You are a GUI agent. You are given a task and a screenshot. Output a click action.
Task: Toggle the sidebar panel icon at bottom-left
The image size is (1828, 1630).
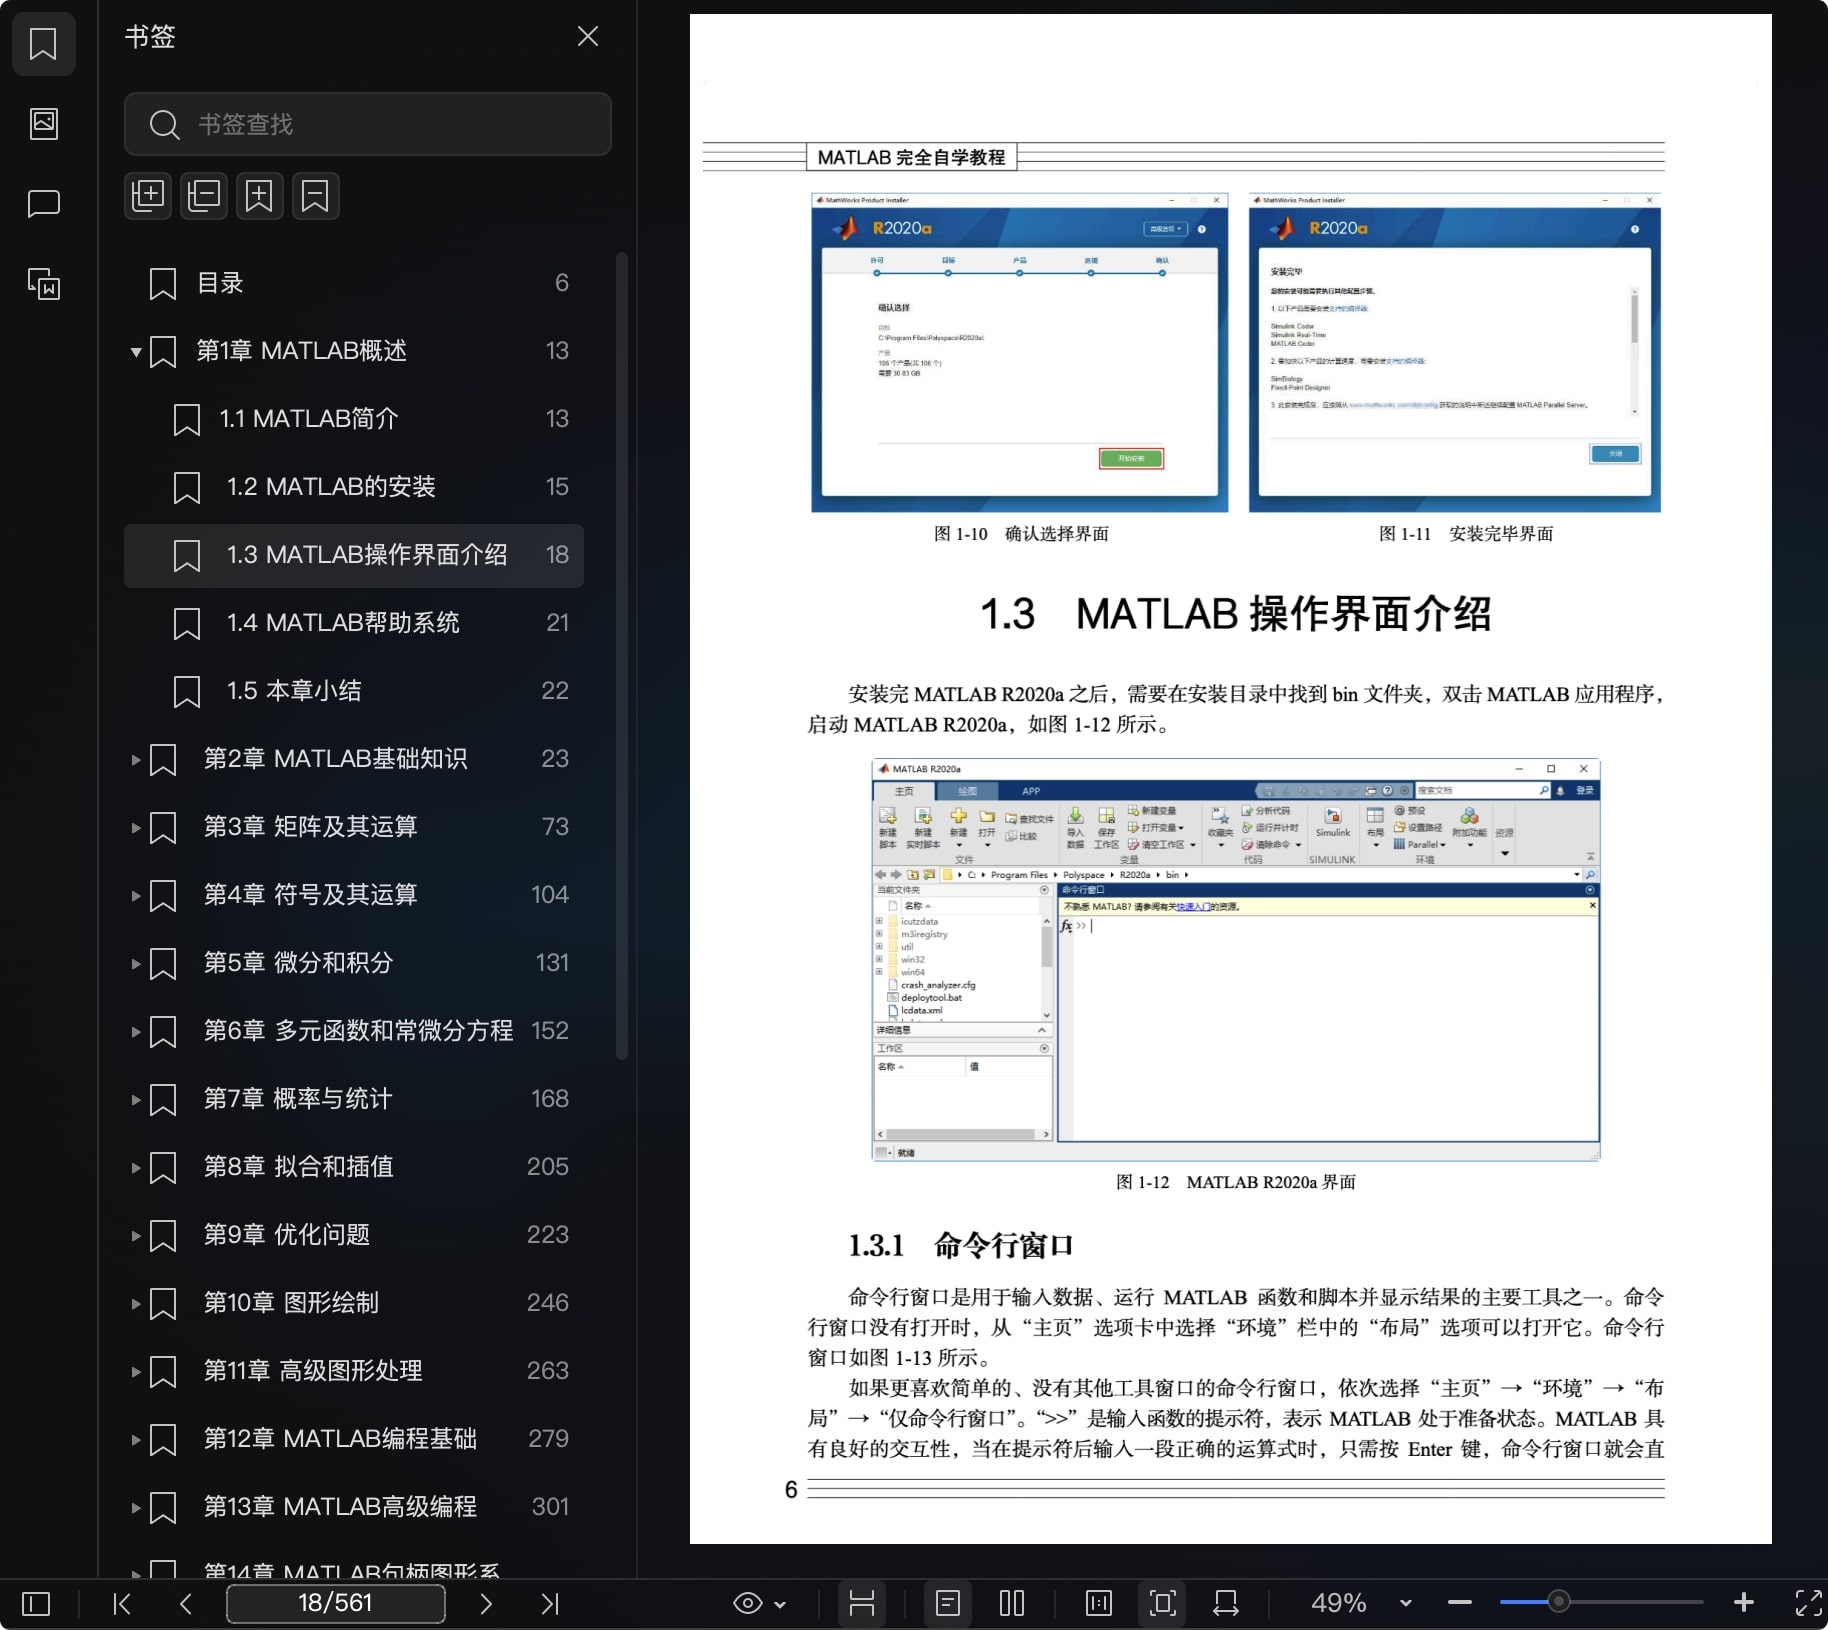click(x=36, y=1604)
